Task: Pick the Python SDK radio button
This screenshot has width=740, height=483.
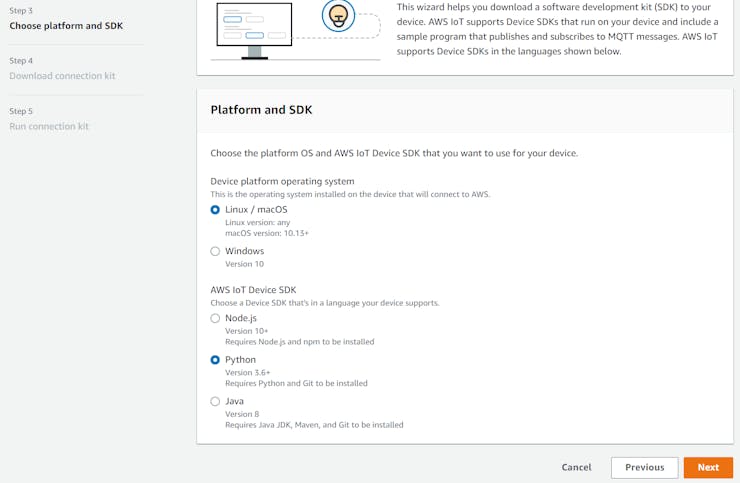Action: click(215, 360)
